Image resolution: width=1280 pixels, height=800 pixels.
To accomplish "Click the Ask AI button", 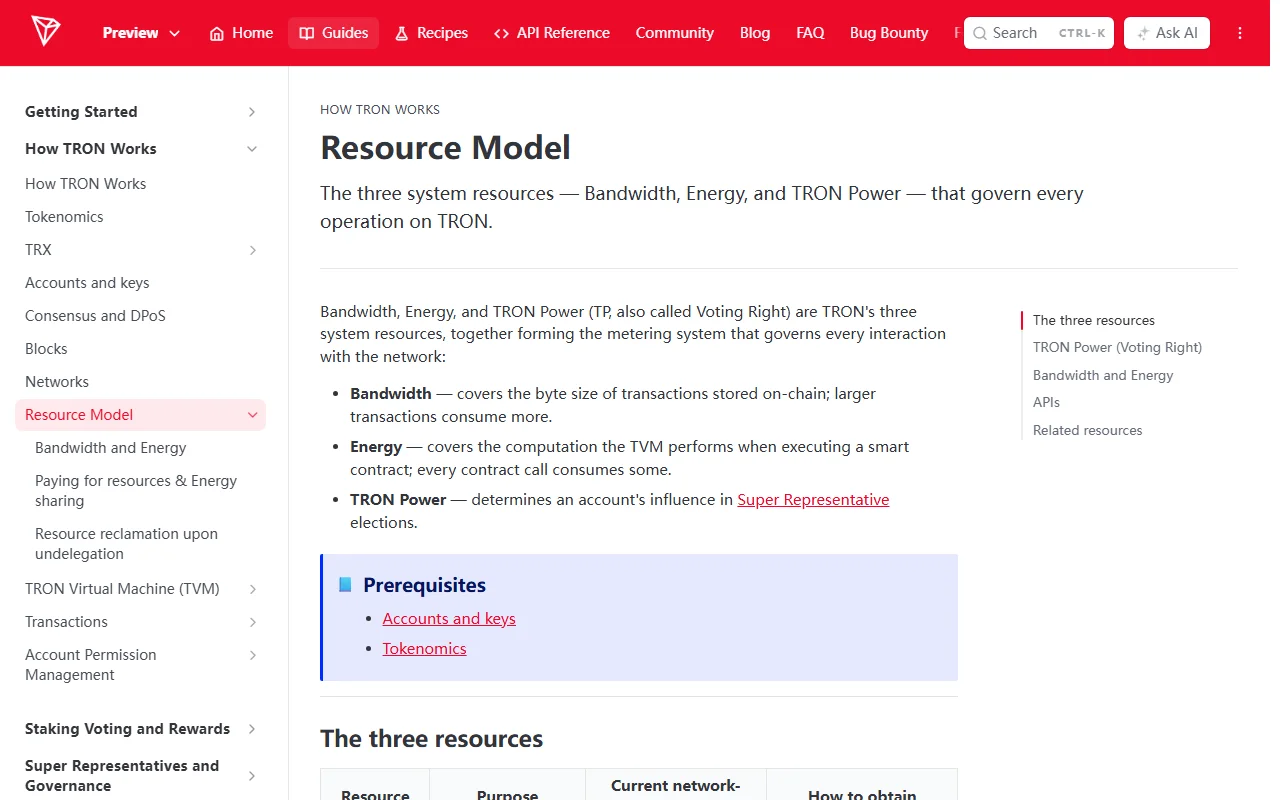I will point(1167,33).
